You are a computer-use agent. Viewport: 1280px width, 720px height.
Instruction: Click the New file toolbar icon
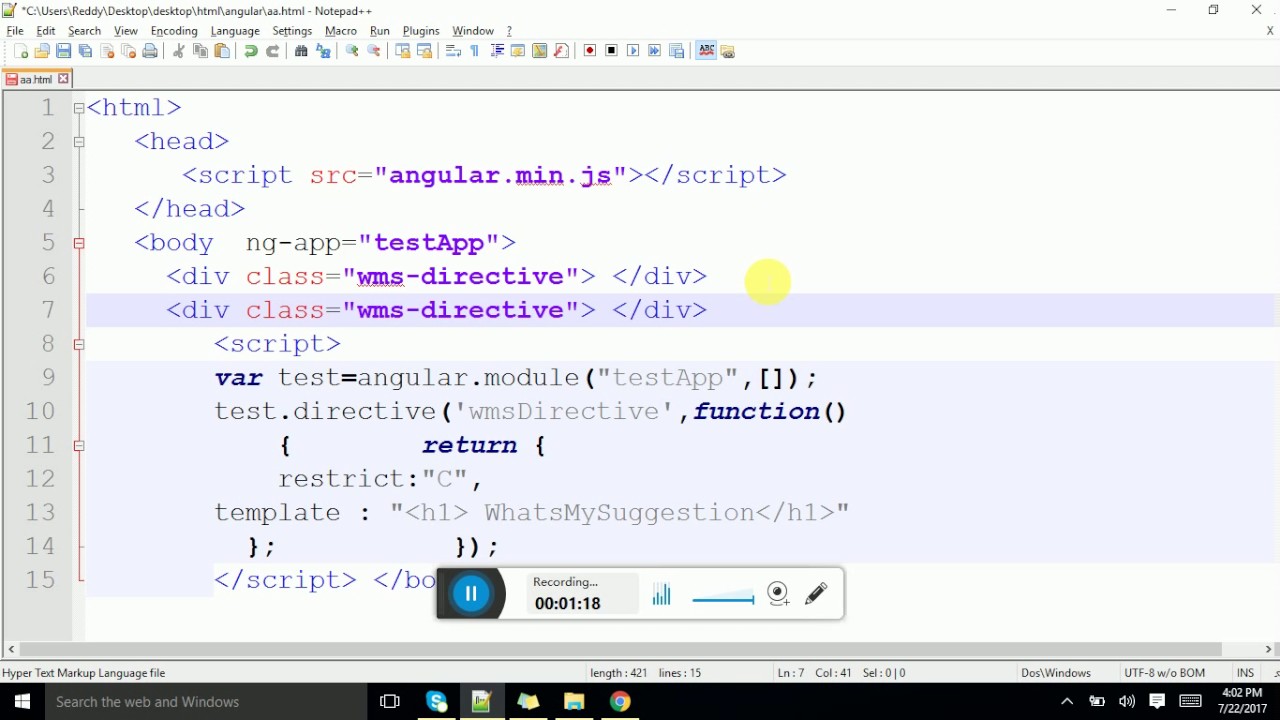[21, 51]
